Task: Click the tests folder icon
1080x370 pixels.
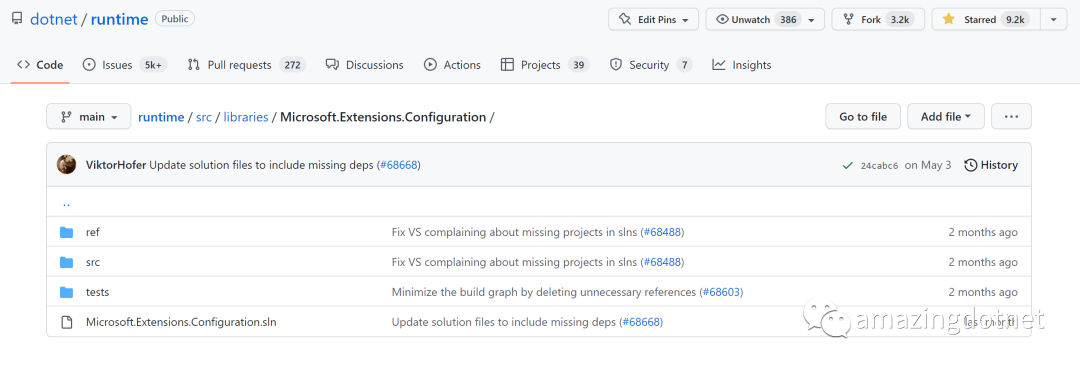Action: (66, 292)
